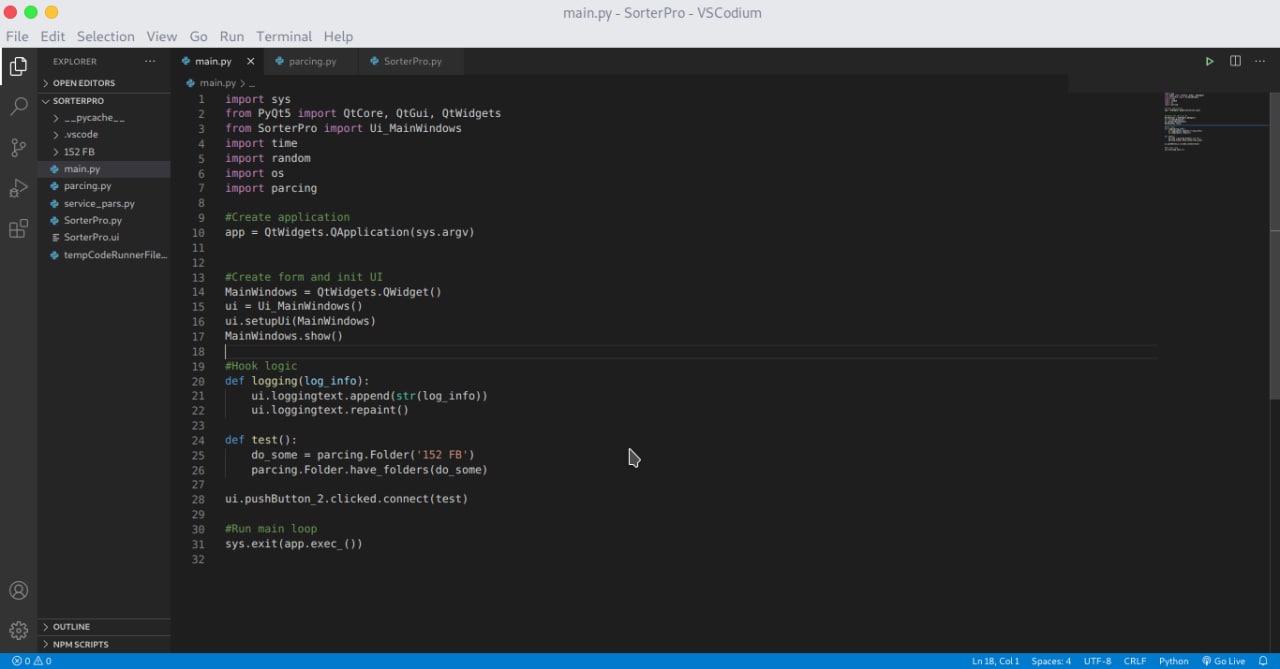Open the Source Control view
The height and width of the screenshot is (669, 1280).
point(18,148)
